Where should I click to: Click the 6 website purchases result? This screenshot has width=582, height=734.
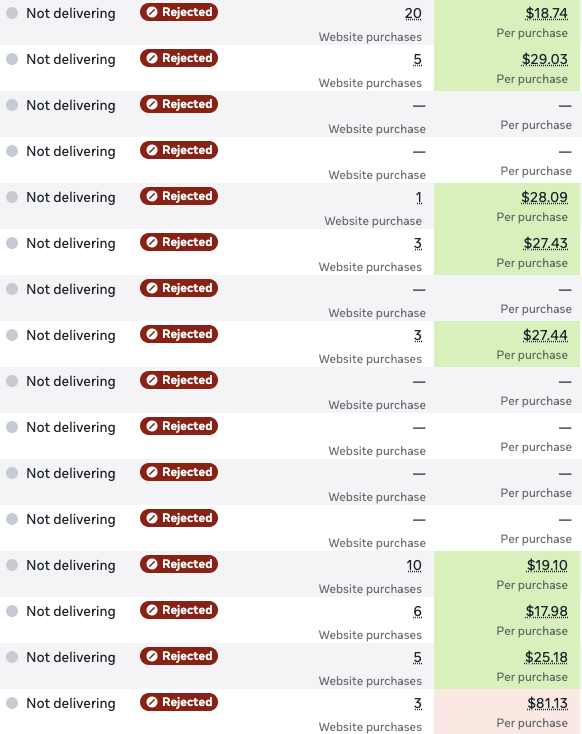click(418, 611)
